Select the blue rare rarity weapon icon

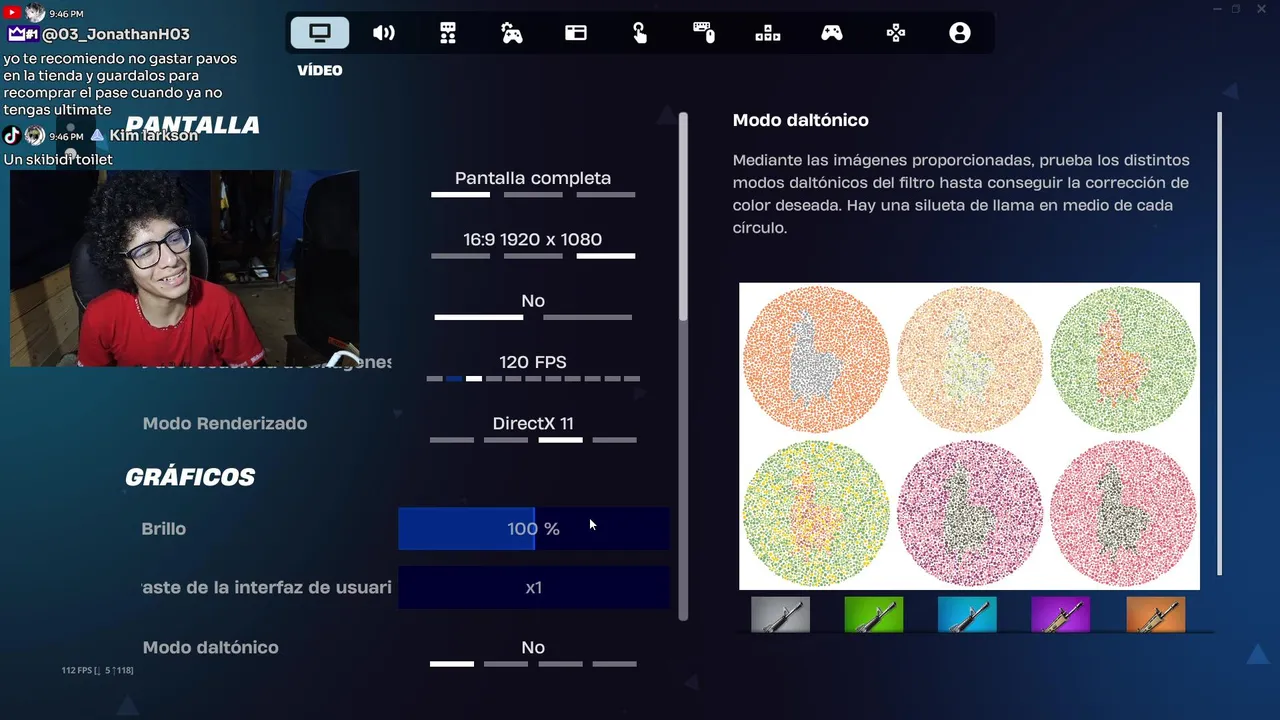coord(967,615)
